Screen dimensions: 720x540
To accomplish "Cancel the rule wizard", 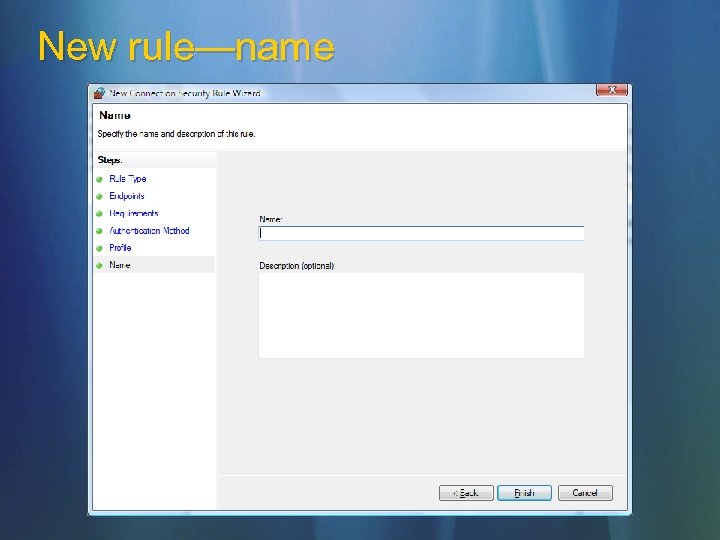I will point(585,493).
